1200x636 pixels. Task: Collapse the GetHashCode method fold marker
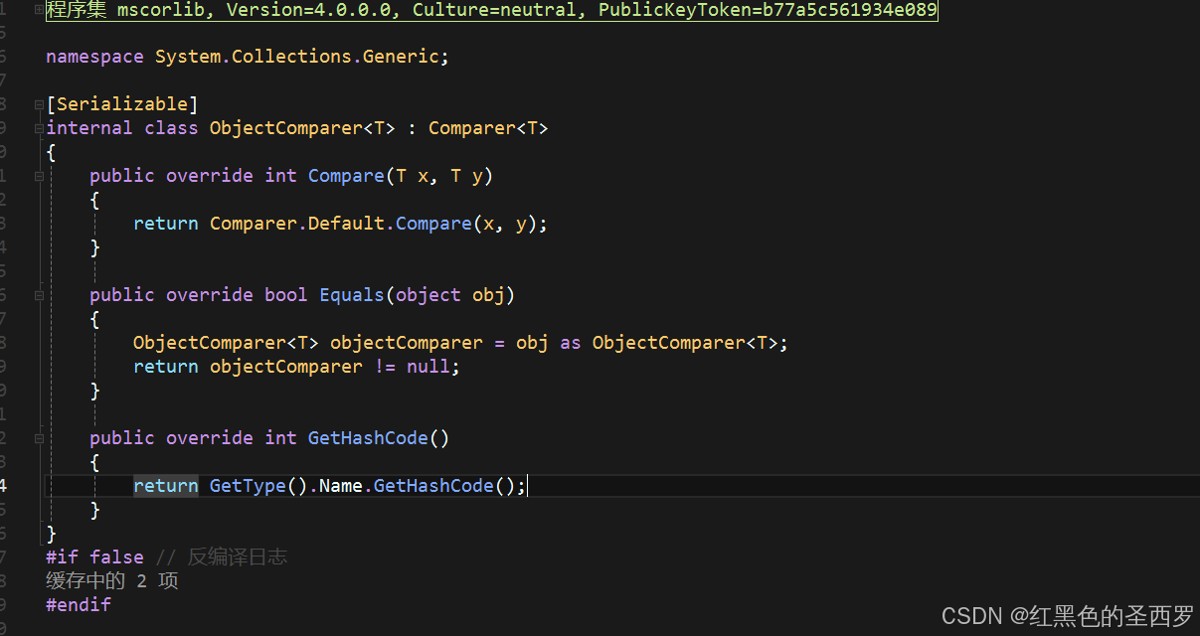pyautogui.click(x=39, y=438)
